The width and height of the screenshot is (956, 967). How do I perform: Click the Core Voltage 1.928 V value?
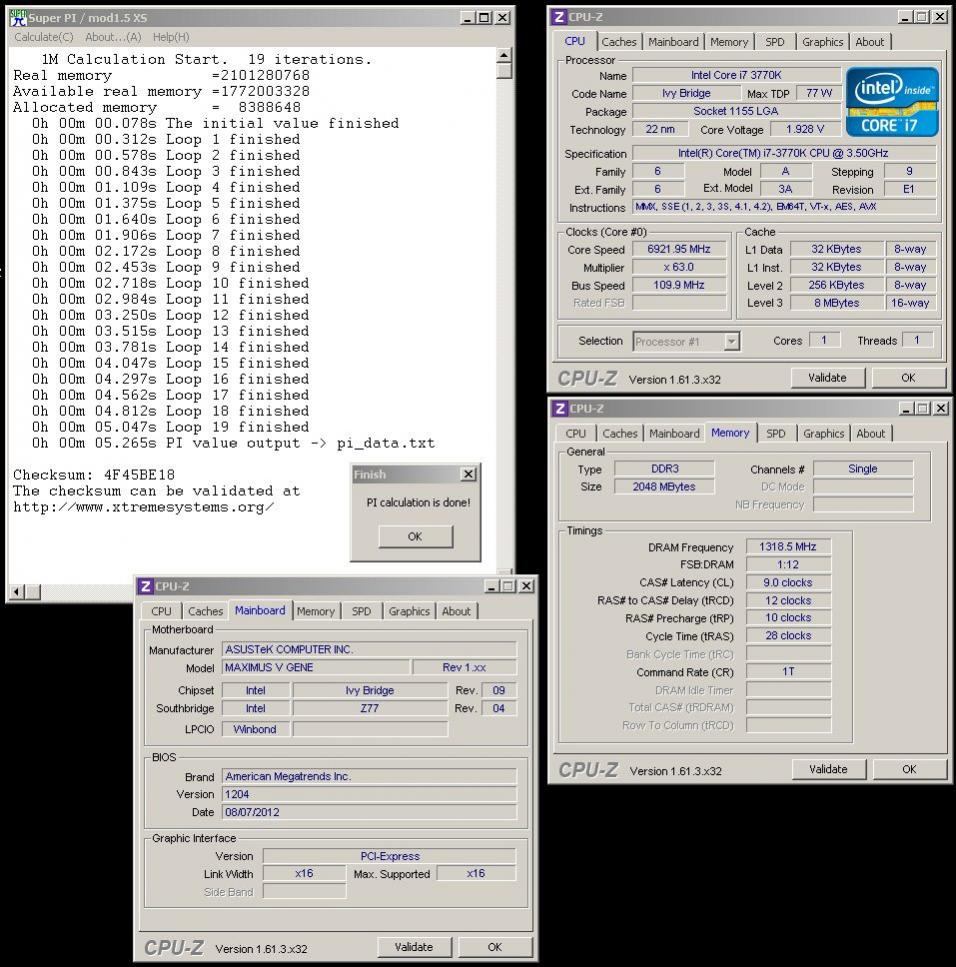[x=805, y=129]
